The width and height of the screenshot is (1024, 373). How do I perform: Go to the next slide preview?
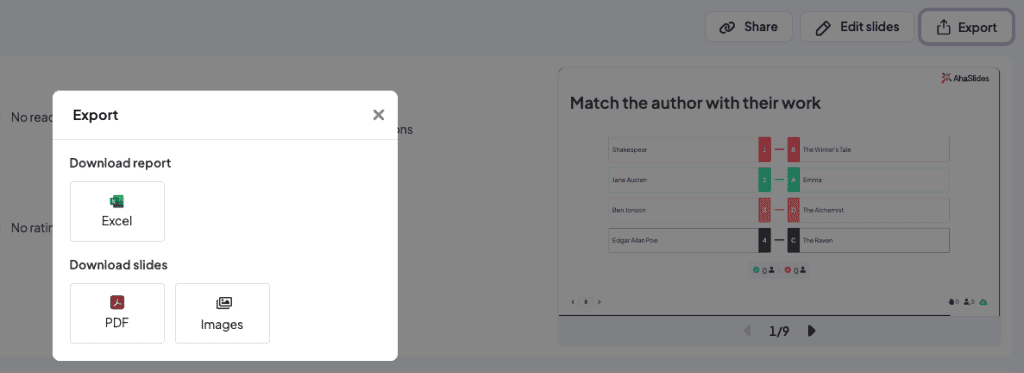point(812,331)
